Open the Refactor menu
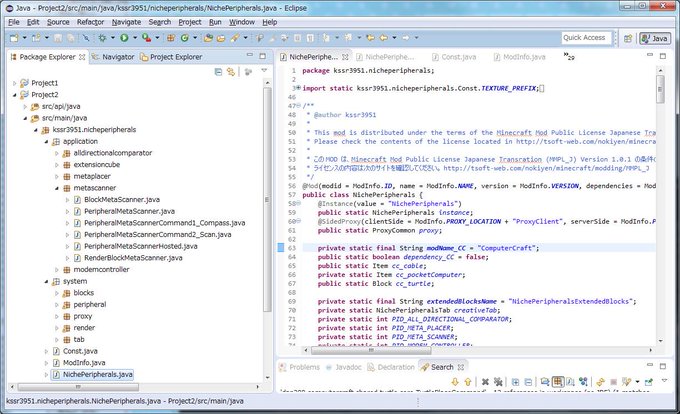This screenshot has width=680, height=414. coord(90,22)
